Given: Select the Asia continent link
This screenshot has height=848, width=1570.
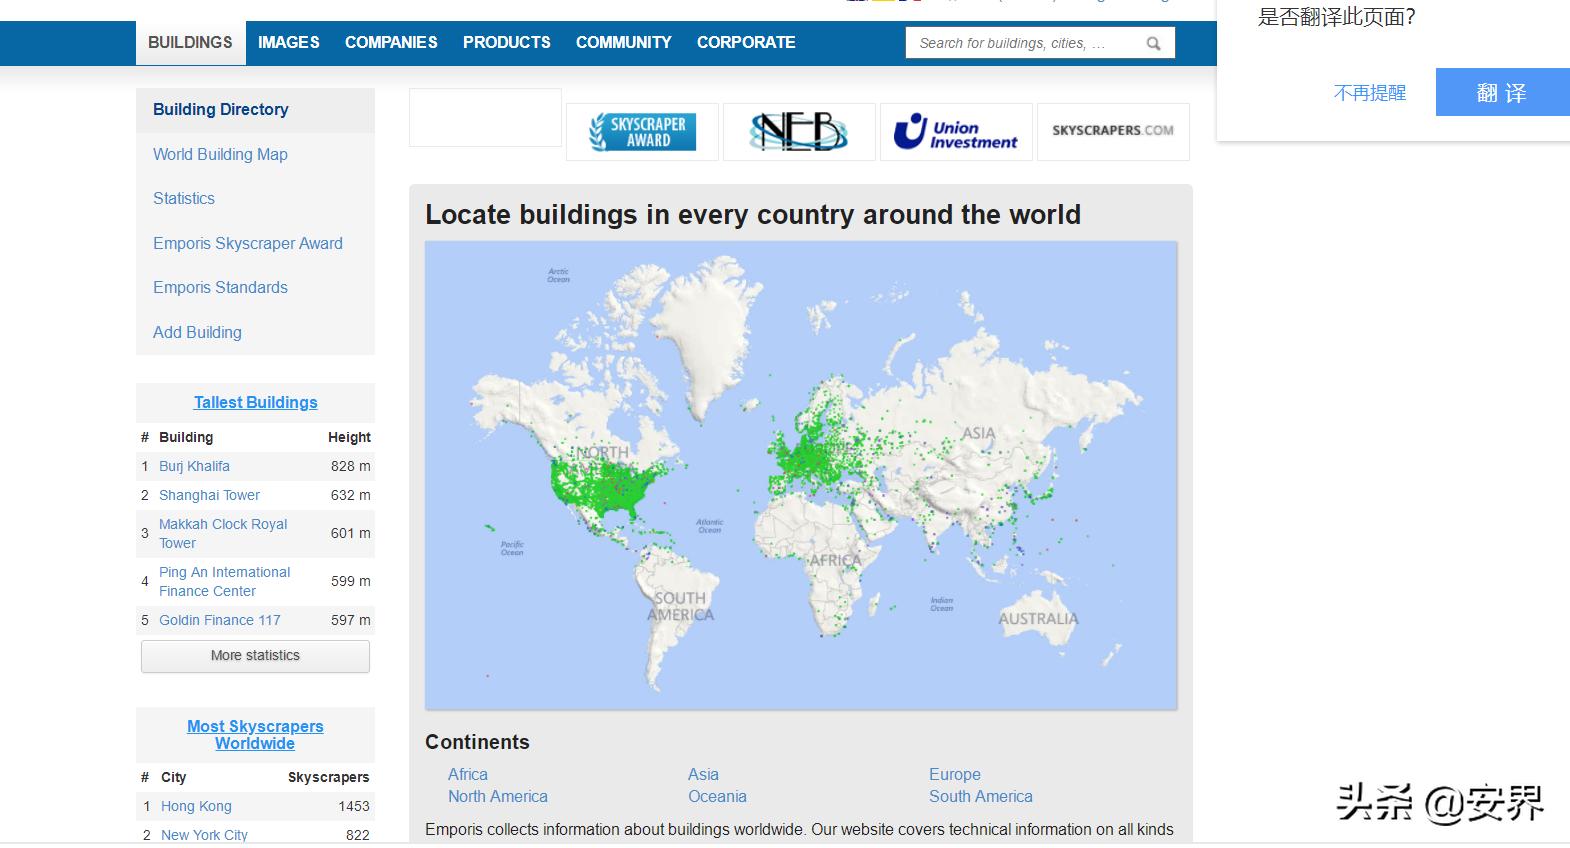Looking at the screenshot, I should [x=703, y=774].
